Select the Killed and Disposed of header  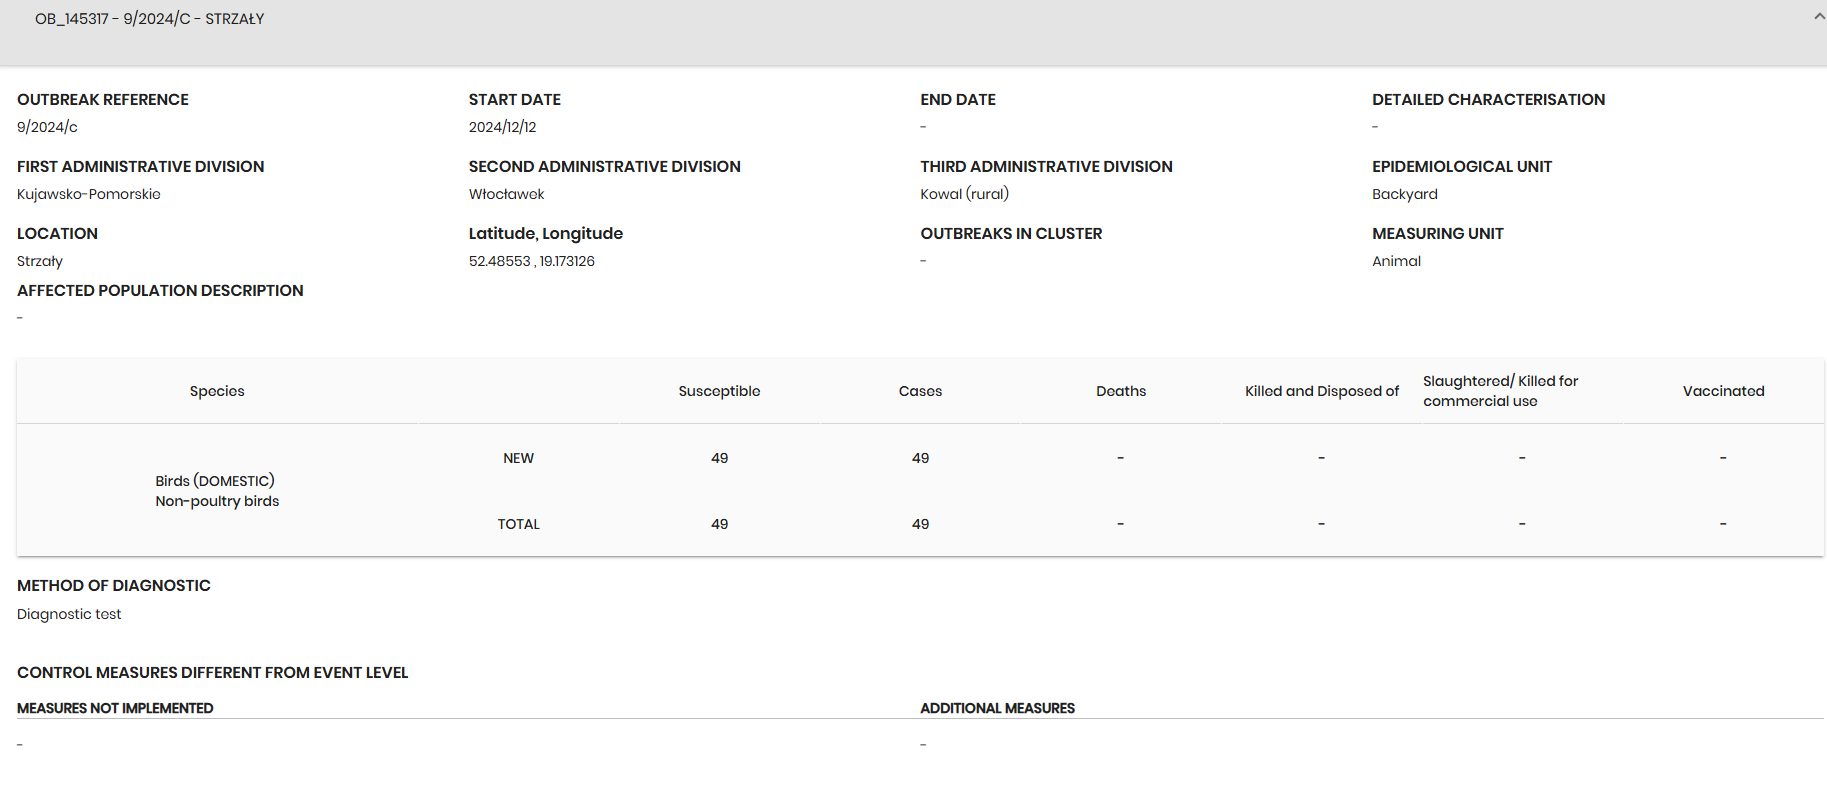[1321, 391]
